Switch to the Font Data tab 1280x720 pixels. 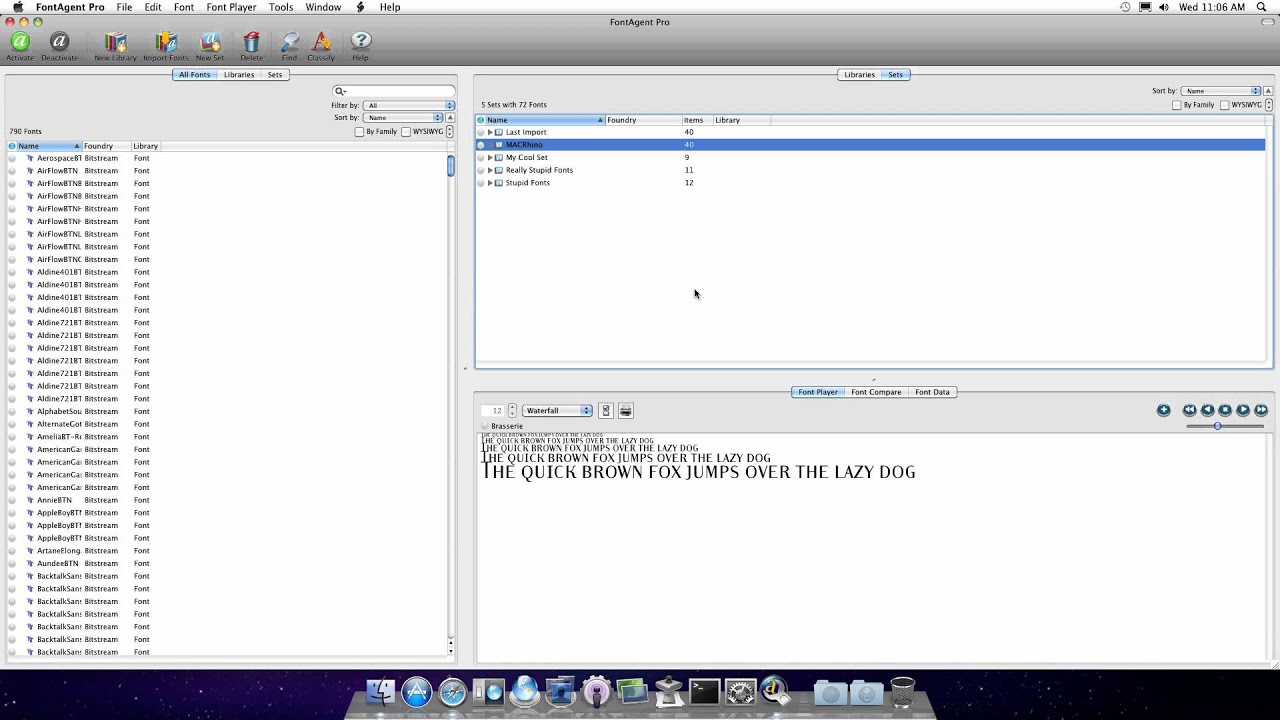pyautogui.click(x=932, y=392)
